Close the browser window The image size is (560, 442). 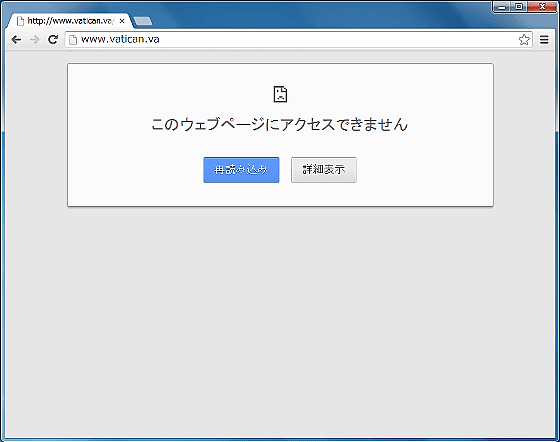point(542,7)
